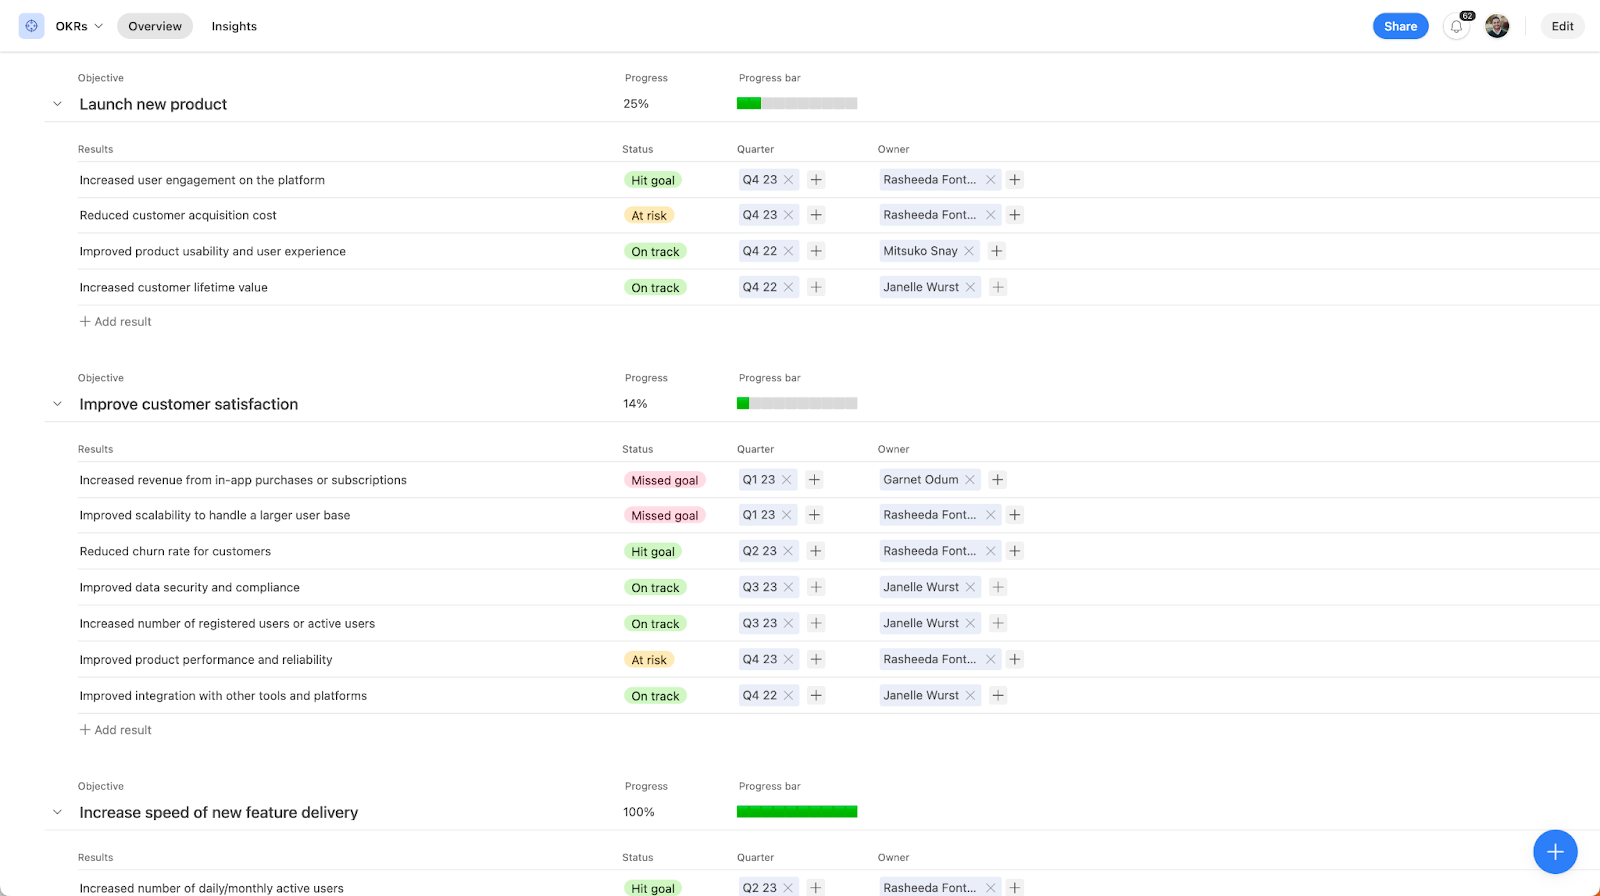Remove owner from product performance and reliability row

991,659
